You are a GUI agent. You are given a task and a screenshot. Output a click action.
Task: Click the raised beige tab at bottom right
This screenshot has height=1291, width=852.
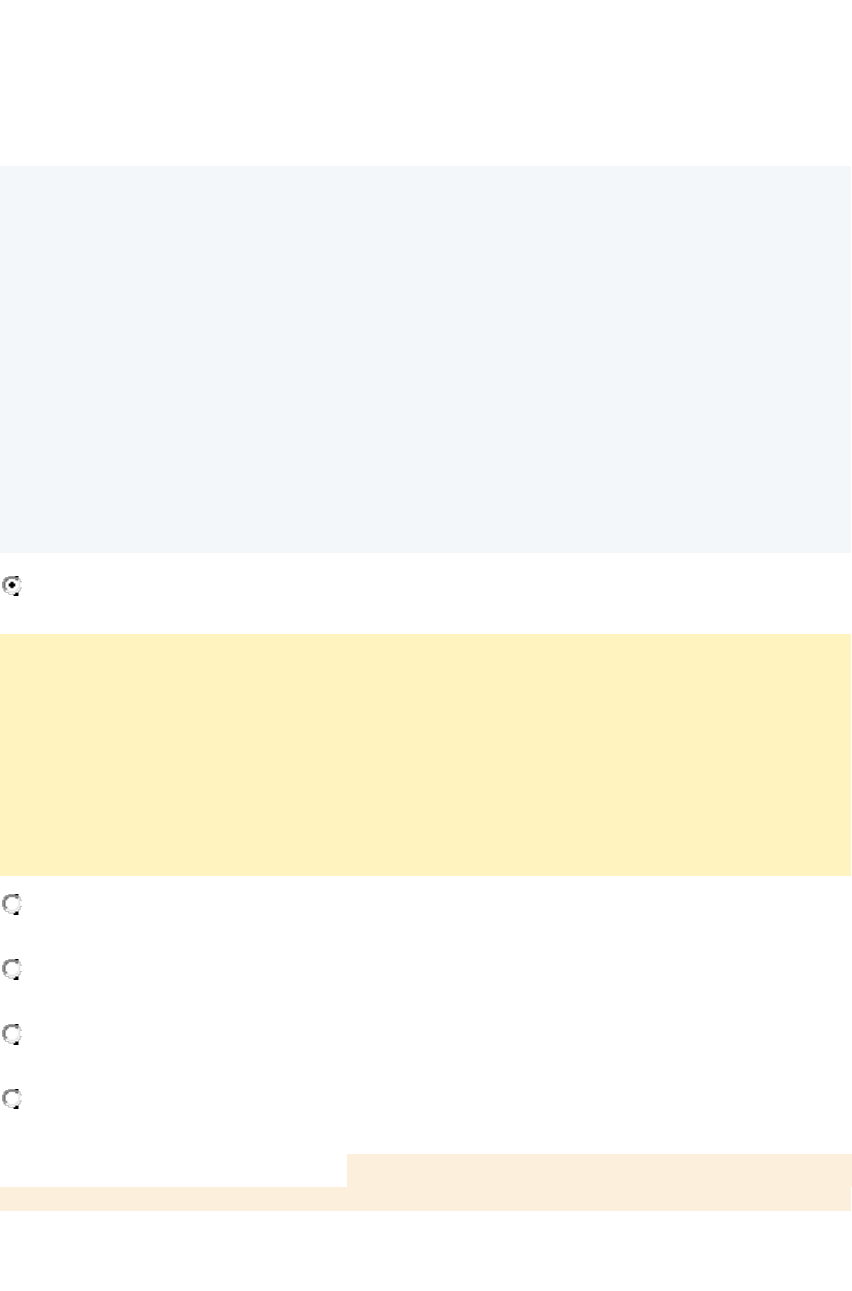pyautogui.click(x=598, y=1170)
